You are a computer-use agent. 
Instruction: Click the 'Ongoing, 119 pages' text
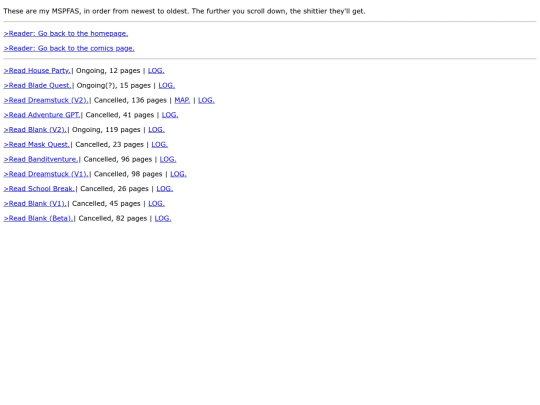tap(106, 130)
